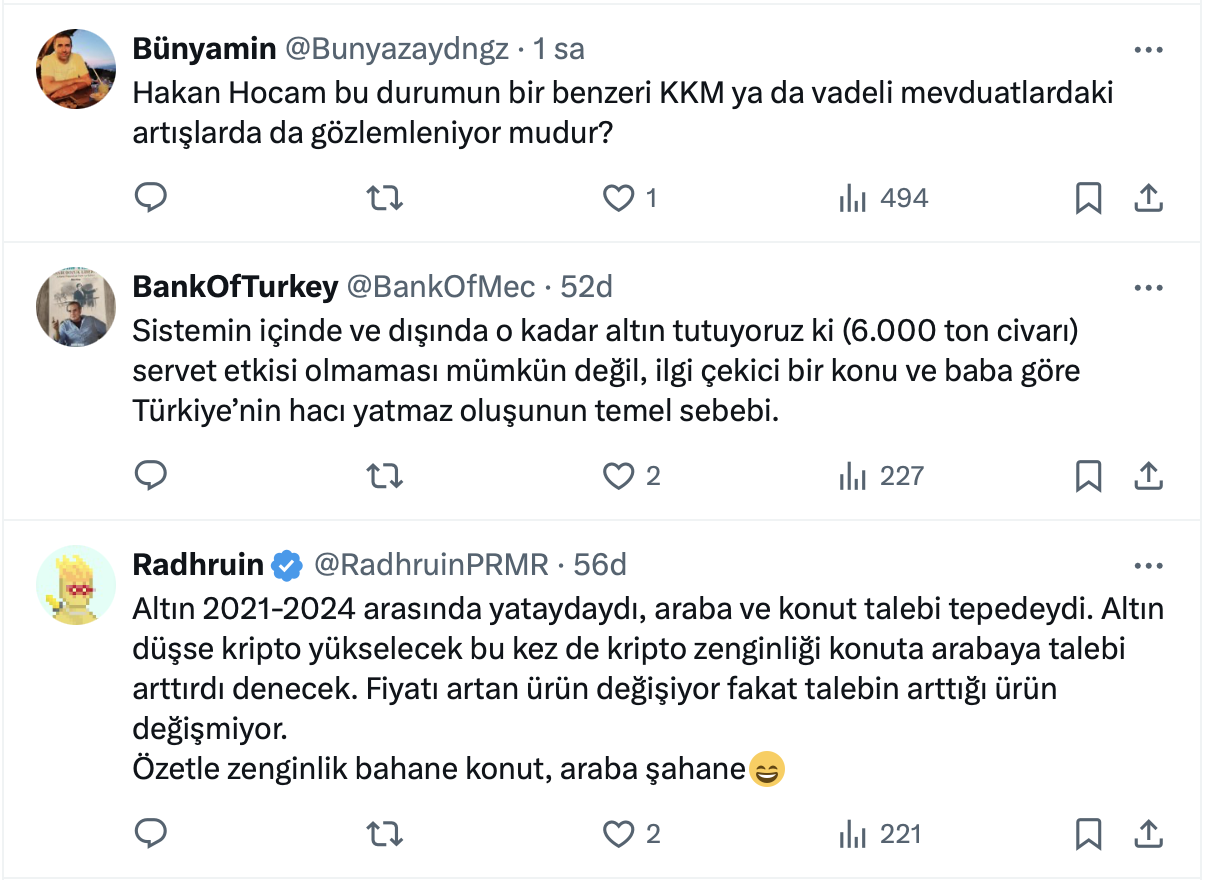Reply to Bünyamin's tweet
This screenshot has height=880, width=1208.
click(x=150, y=198)
